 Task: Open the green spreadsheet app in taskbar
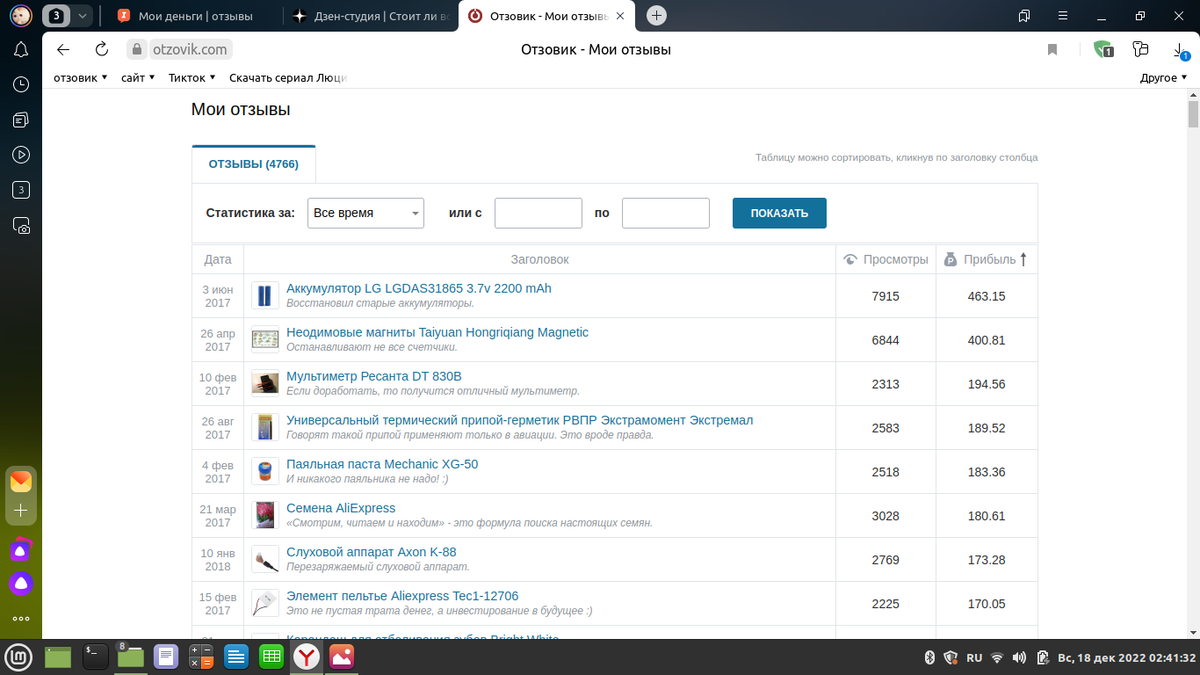269,657
